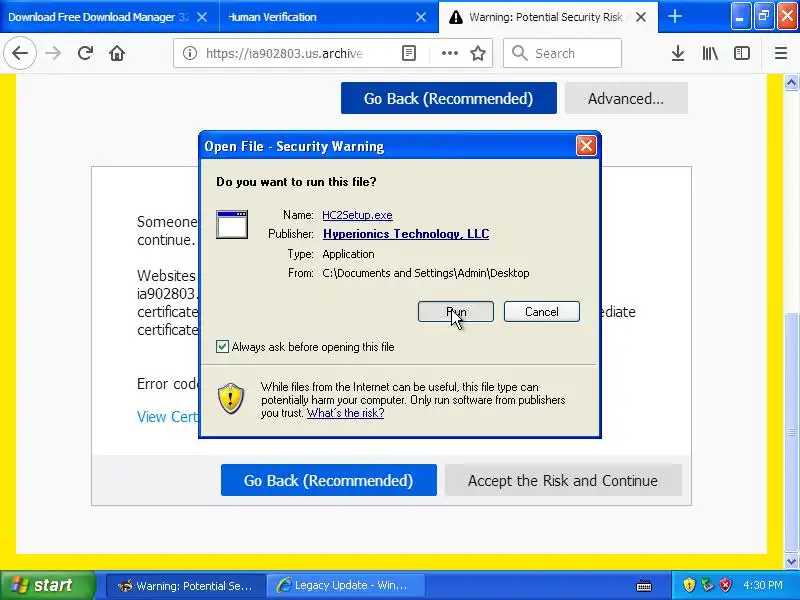Open the Downloads arrow panel
800x600 pixels.
pyautogui.click(x=678, y=53)
